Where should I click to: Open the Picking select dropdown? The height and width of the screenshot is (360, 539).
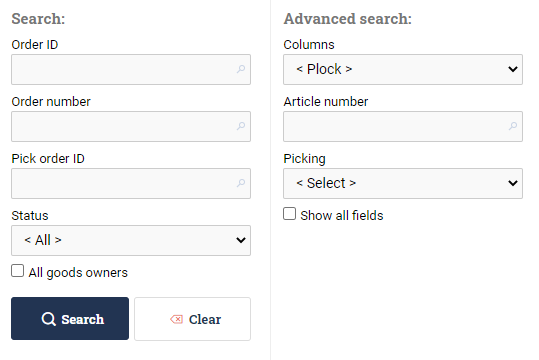(403, 183)
